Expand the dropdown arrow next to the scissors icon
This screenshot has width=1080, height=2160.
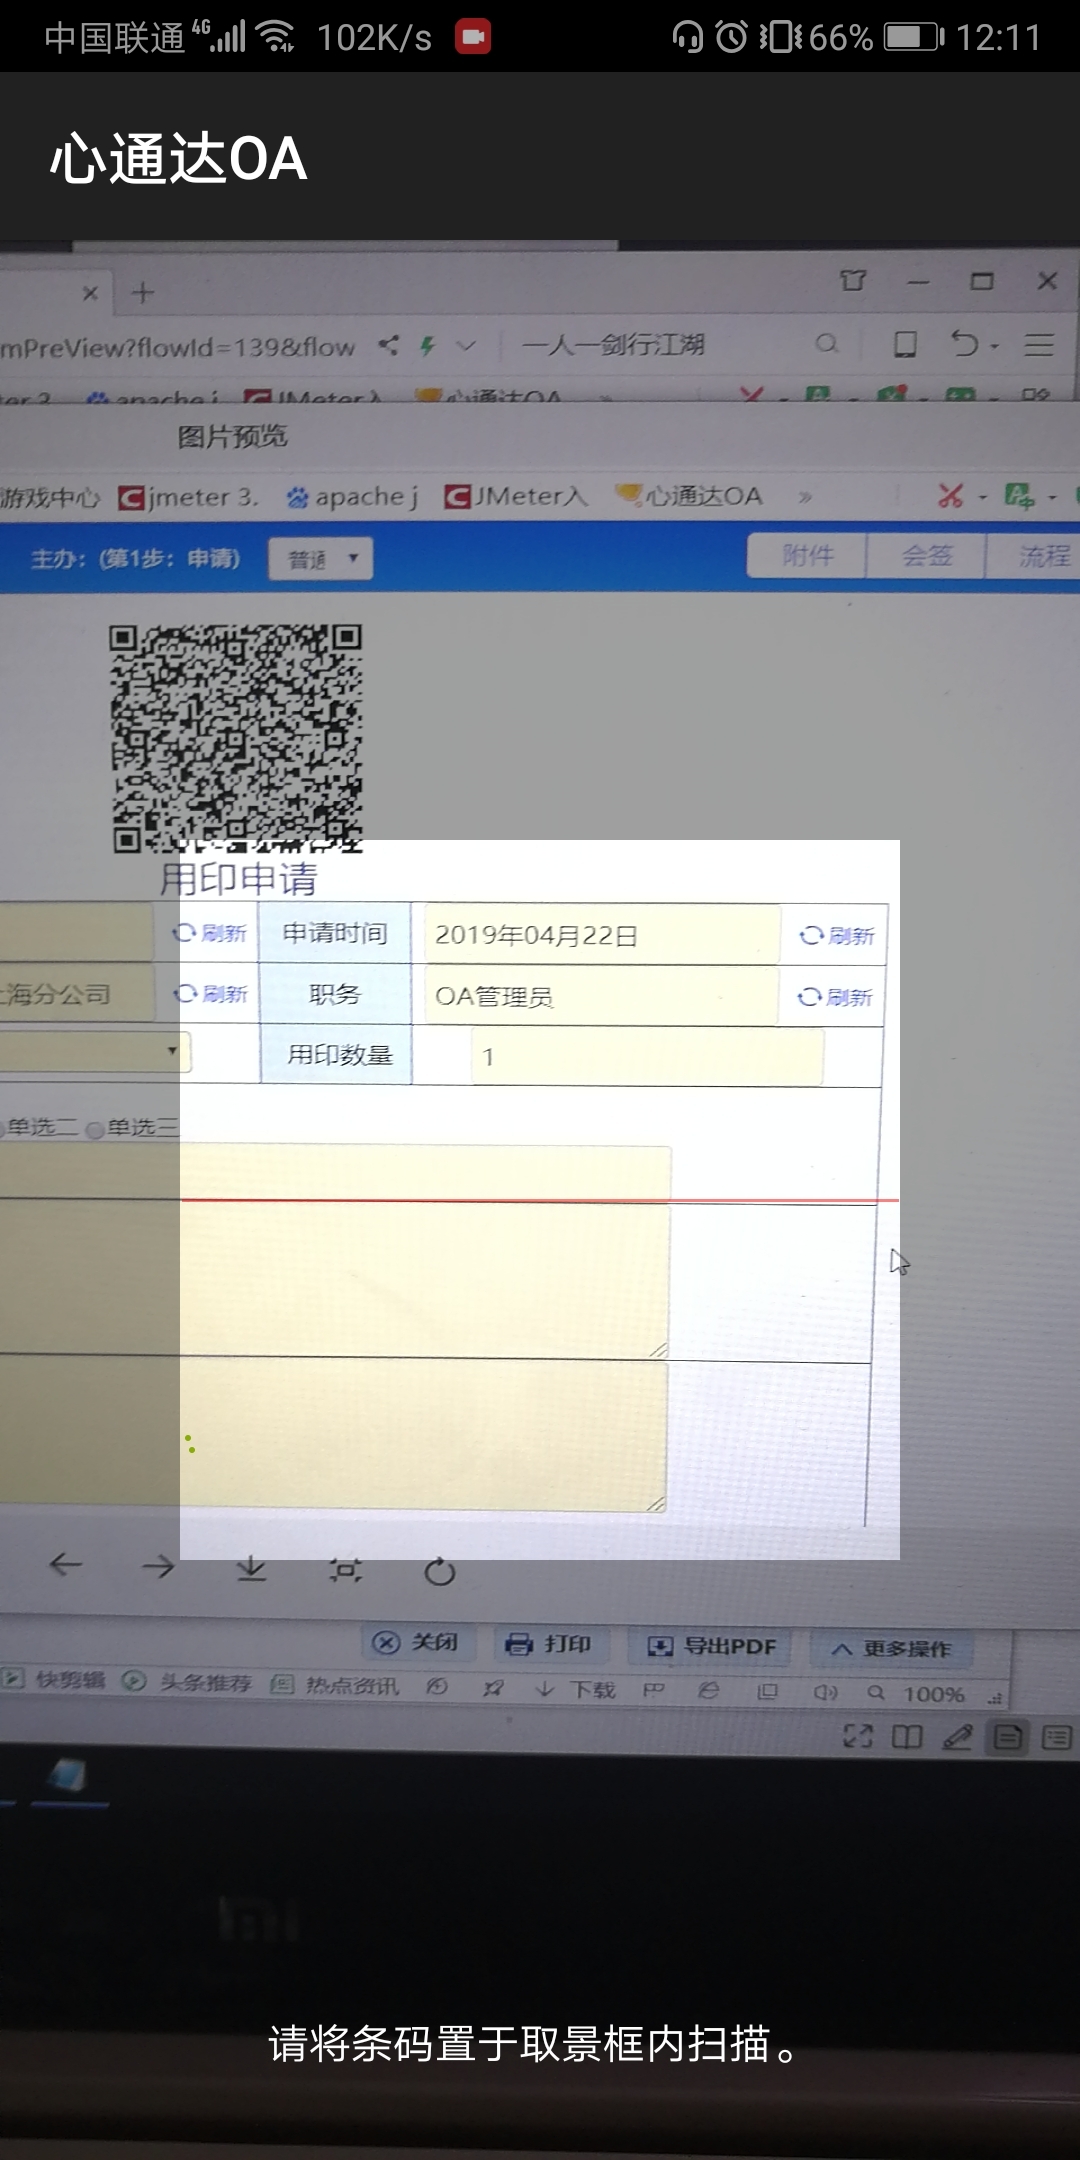[982, 496]
